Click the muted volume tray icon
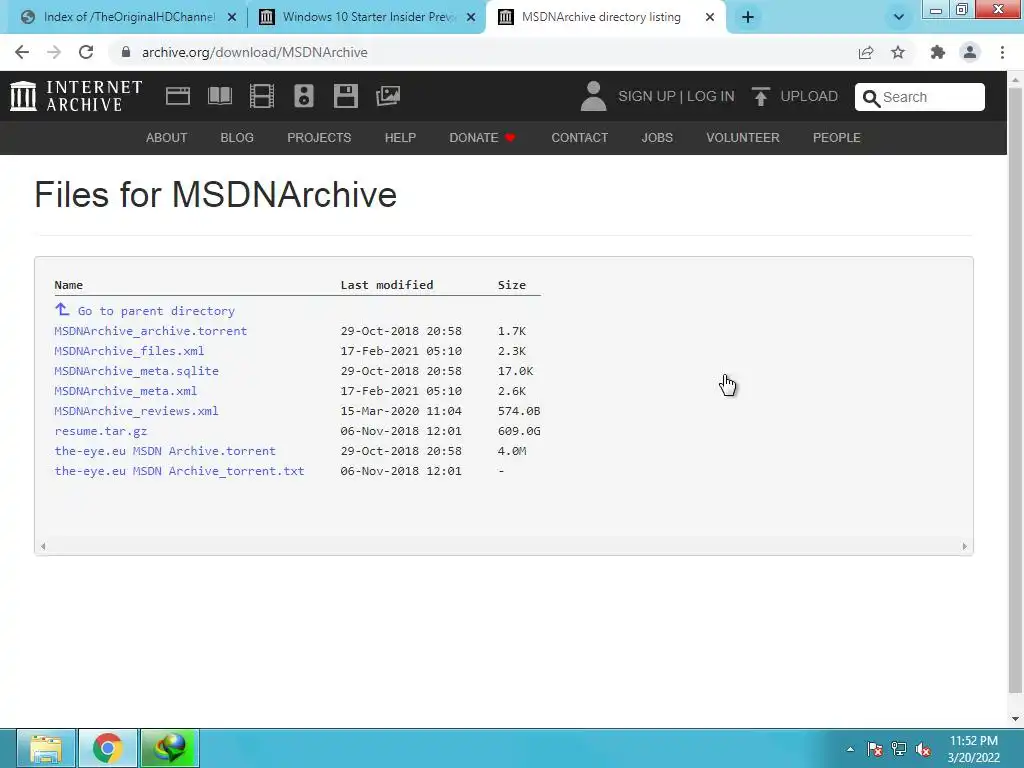The width and height of the screenshot is (1024, 768). (923, 749)
